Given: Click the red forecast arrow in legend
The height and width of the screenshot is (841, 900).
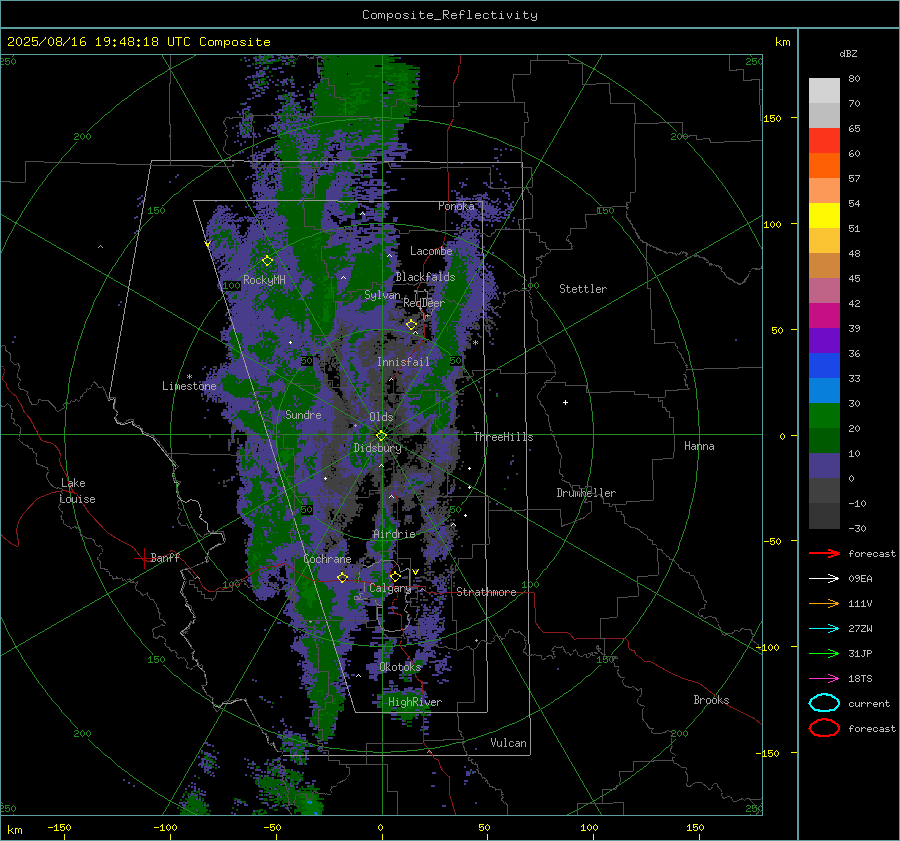Looking at the screenshot, I should click(x=824, y=553).
